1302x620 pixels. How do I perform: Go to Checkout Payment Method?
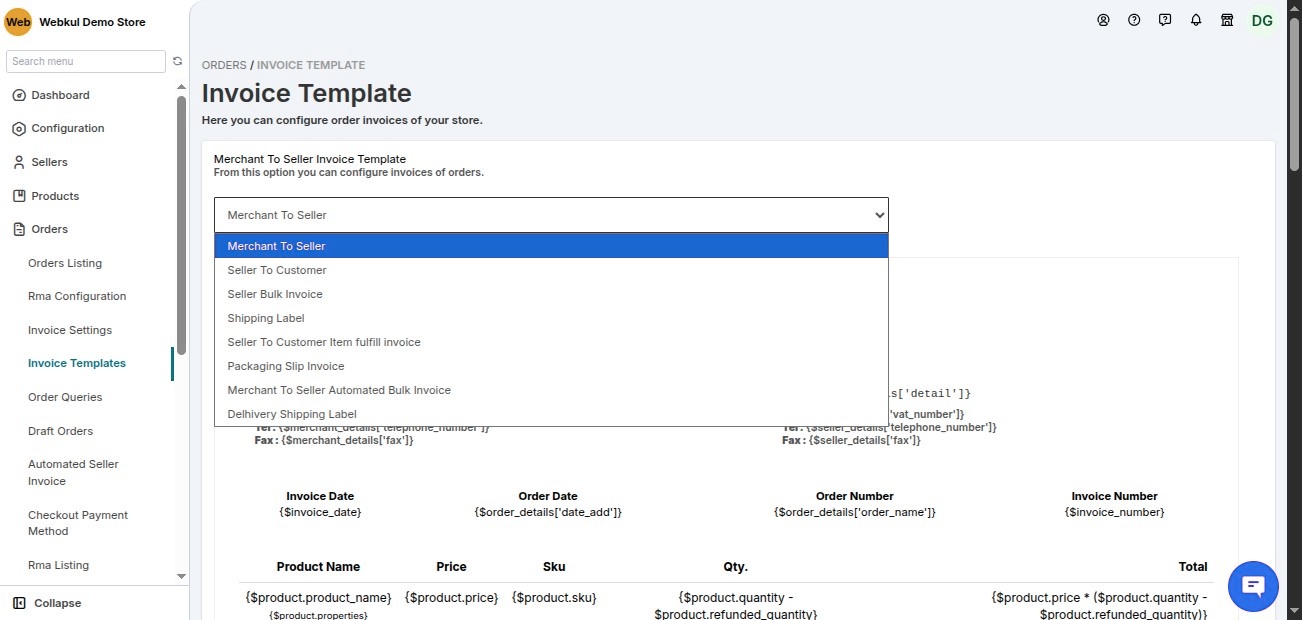coord(78,523)
